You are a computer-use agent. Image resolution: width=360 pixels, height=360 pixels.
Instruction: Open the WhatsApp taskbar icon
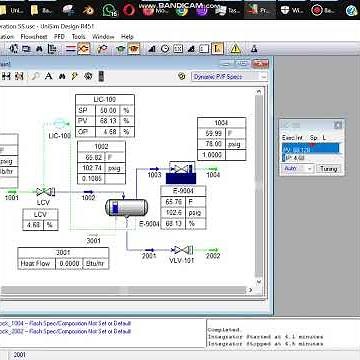click(x=109, y=10)
